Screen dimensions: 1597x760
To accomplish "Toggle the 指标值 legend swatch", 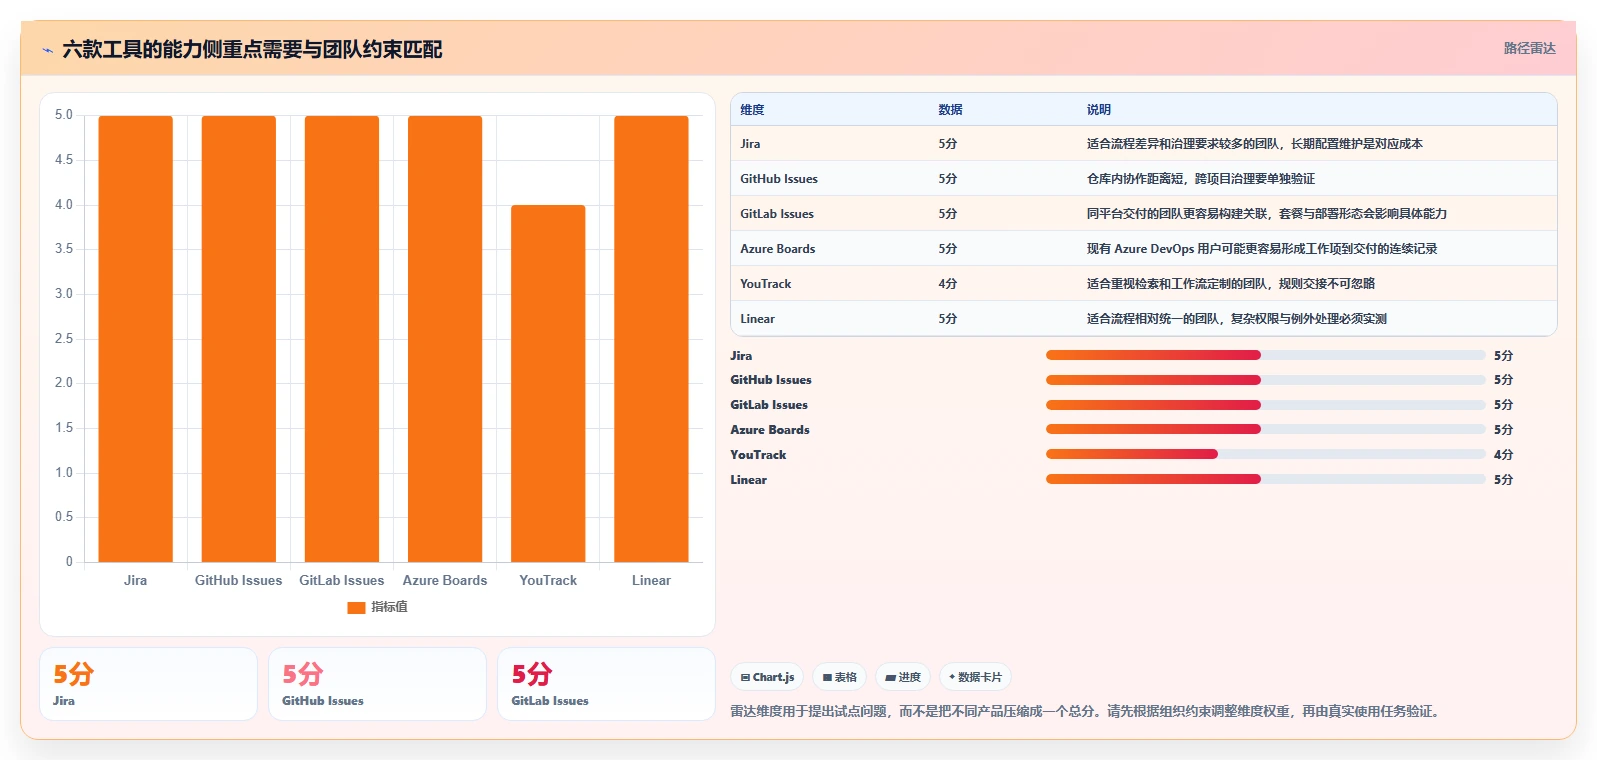I will [x=356, y=607].
